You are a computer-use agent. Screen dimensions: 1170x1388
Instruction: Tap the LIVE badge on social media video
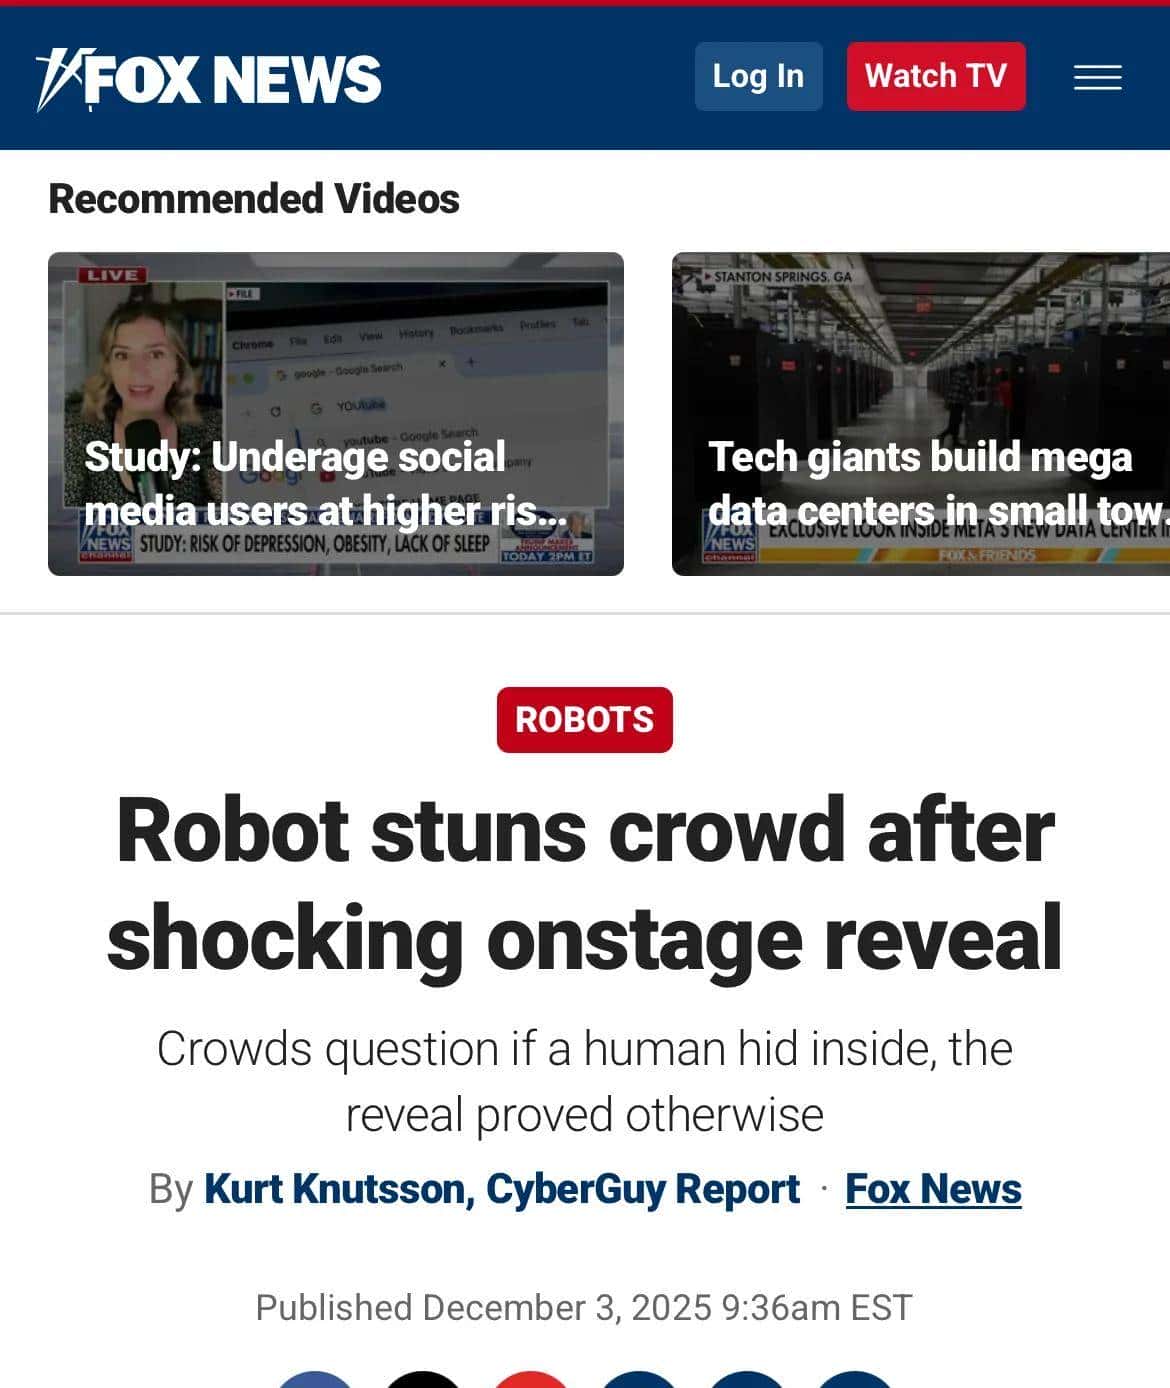click(x=112, y=275)
